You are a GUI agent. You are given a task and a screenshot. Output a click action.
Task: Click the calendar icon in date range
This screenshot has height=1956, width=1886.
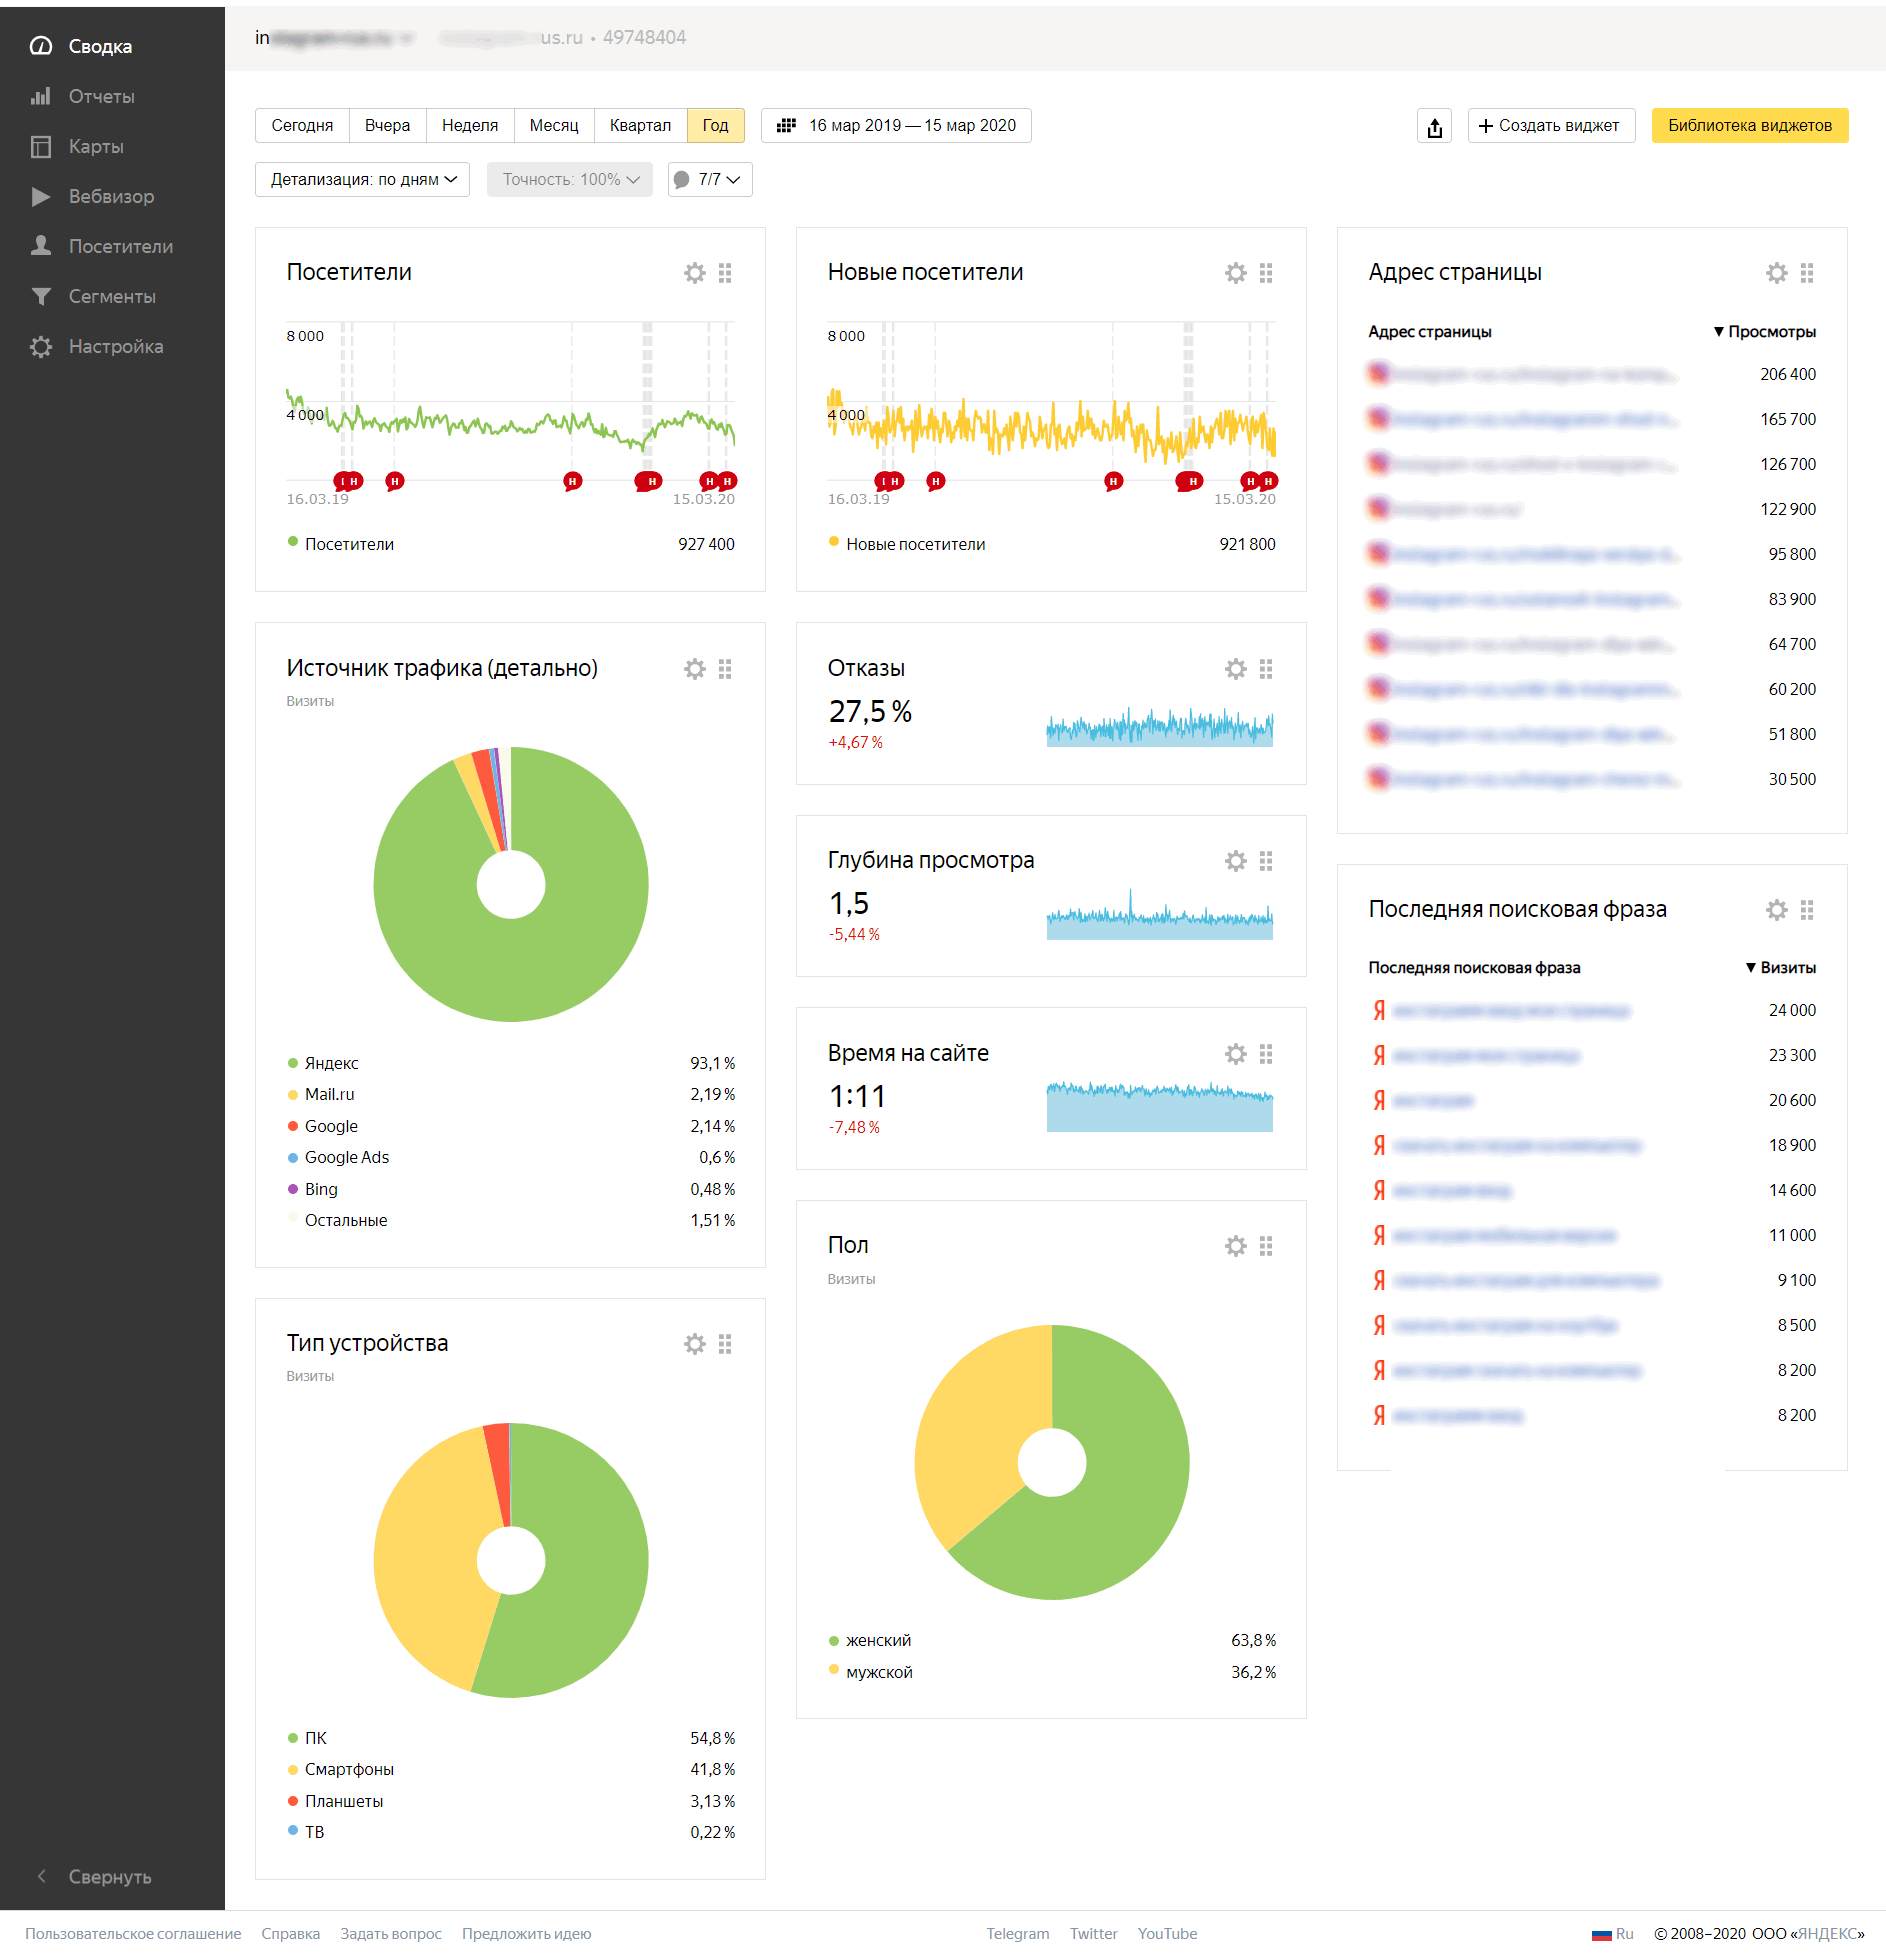(x=787, y=126)
